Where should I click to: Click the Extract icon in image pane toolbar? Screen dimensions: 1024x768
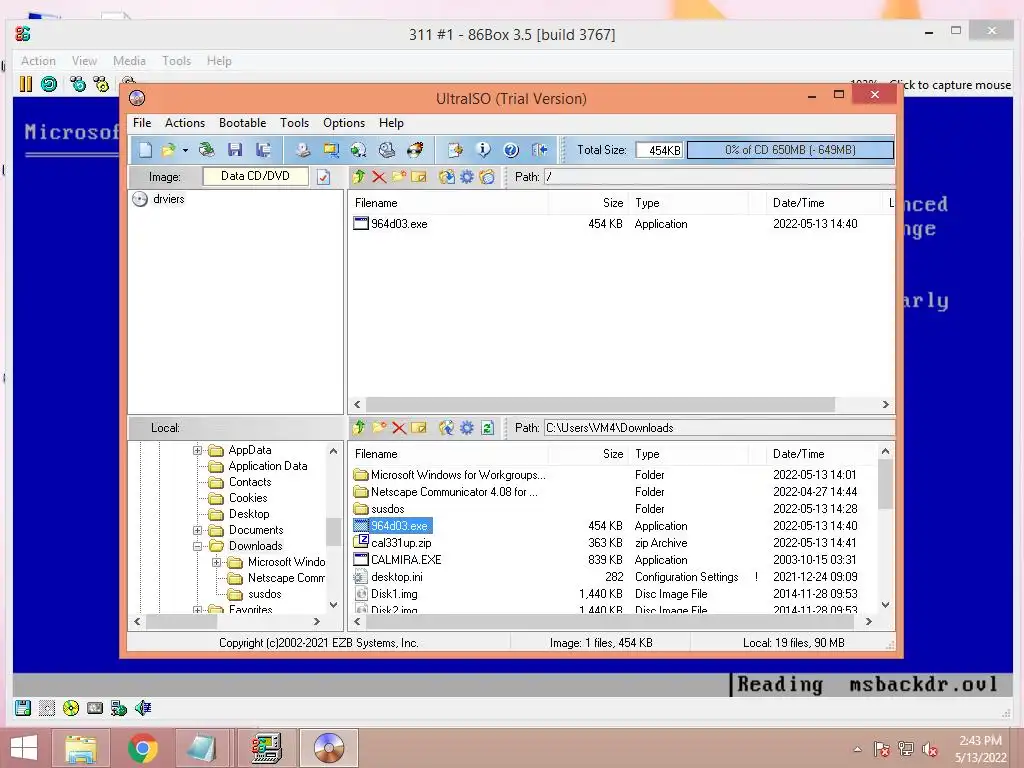(x=447, y=176)
